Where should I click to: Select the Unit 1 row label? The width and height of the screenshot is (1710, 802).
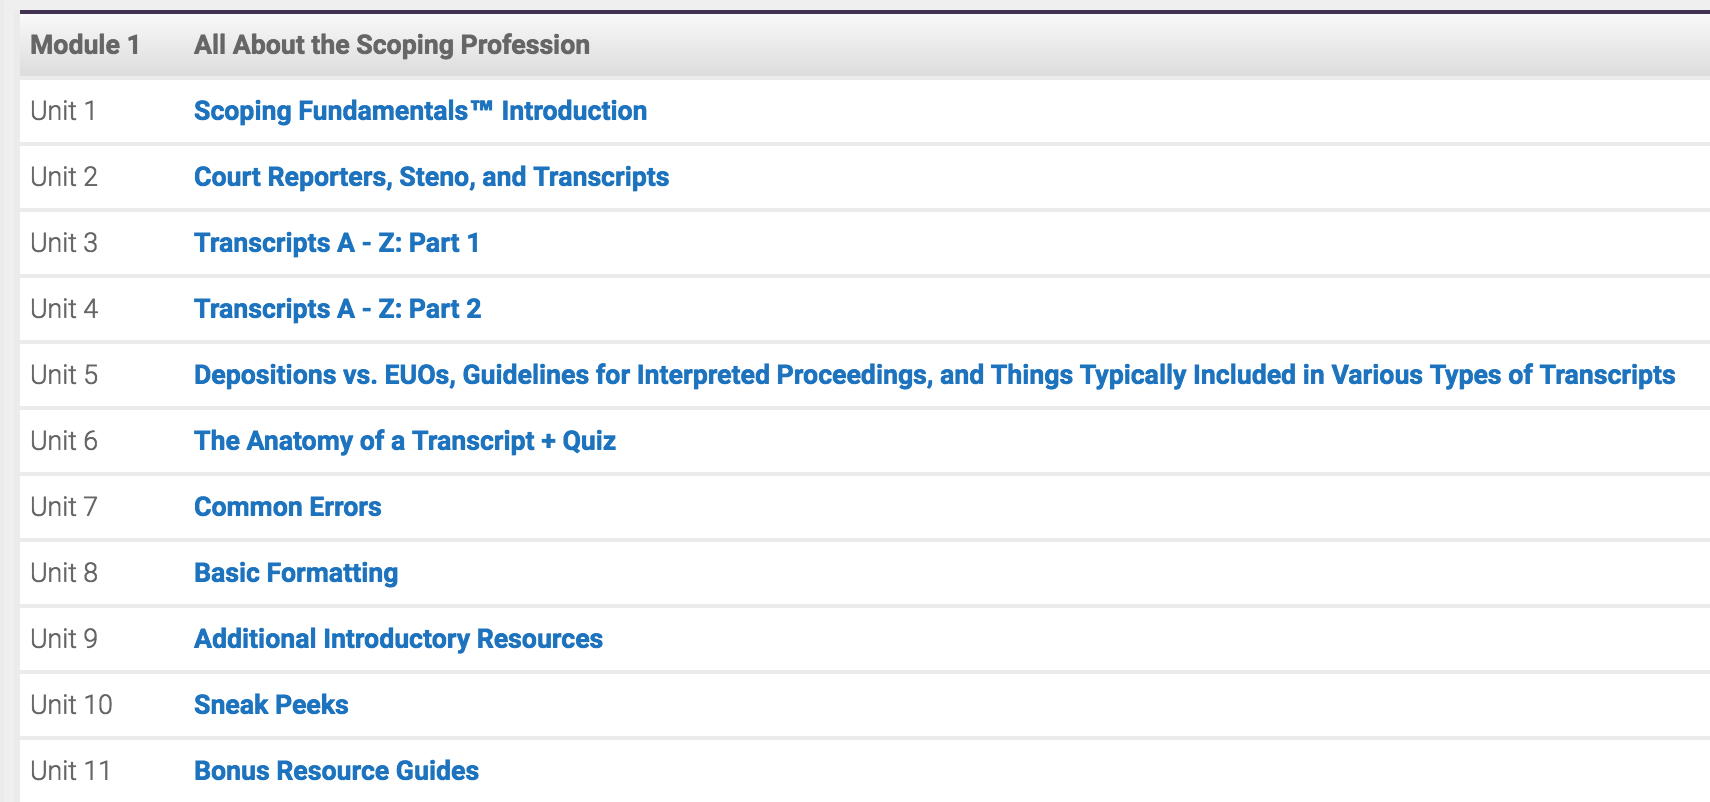point(63,111)
